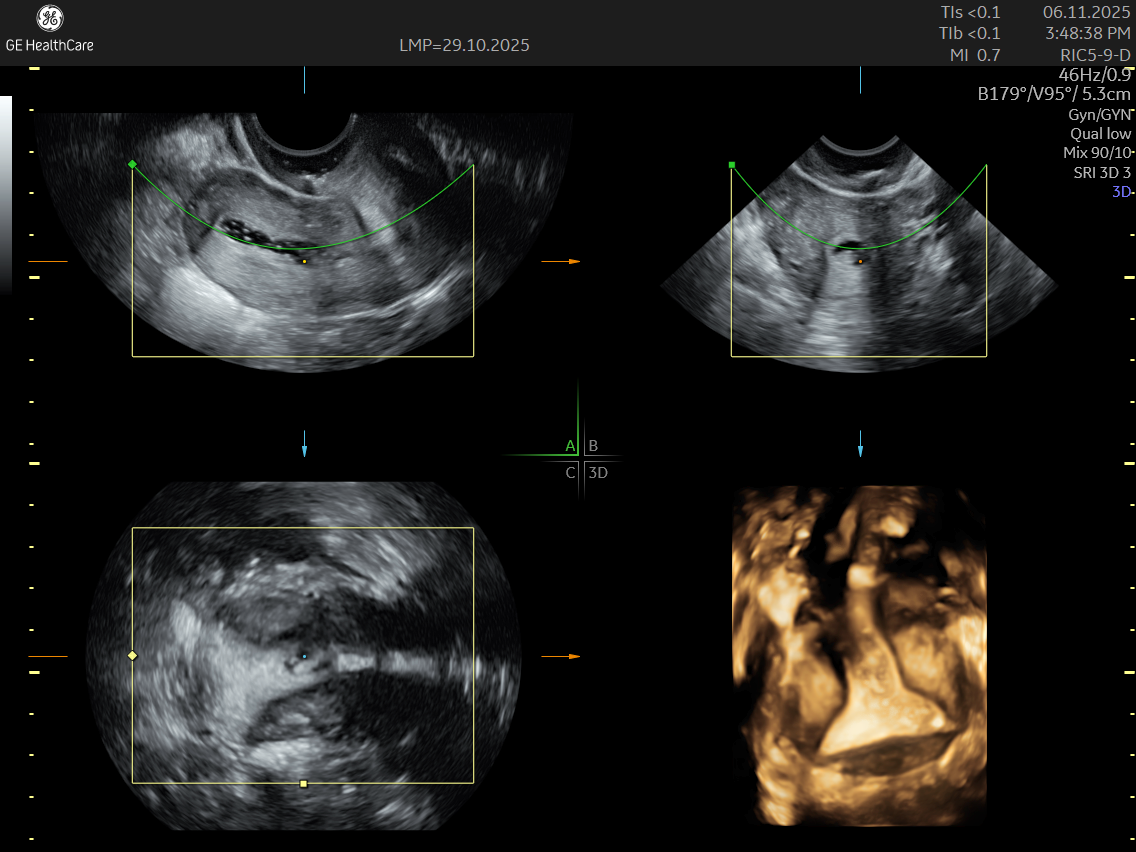Click the GE HealthCare logo
Viewport: 1136px width, 852px height.
tap(49, 29)
